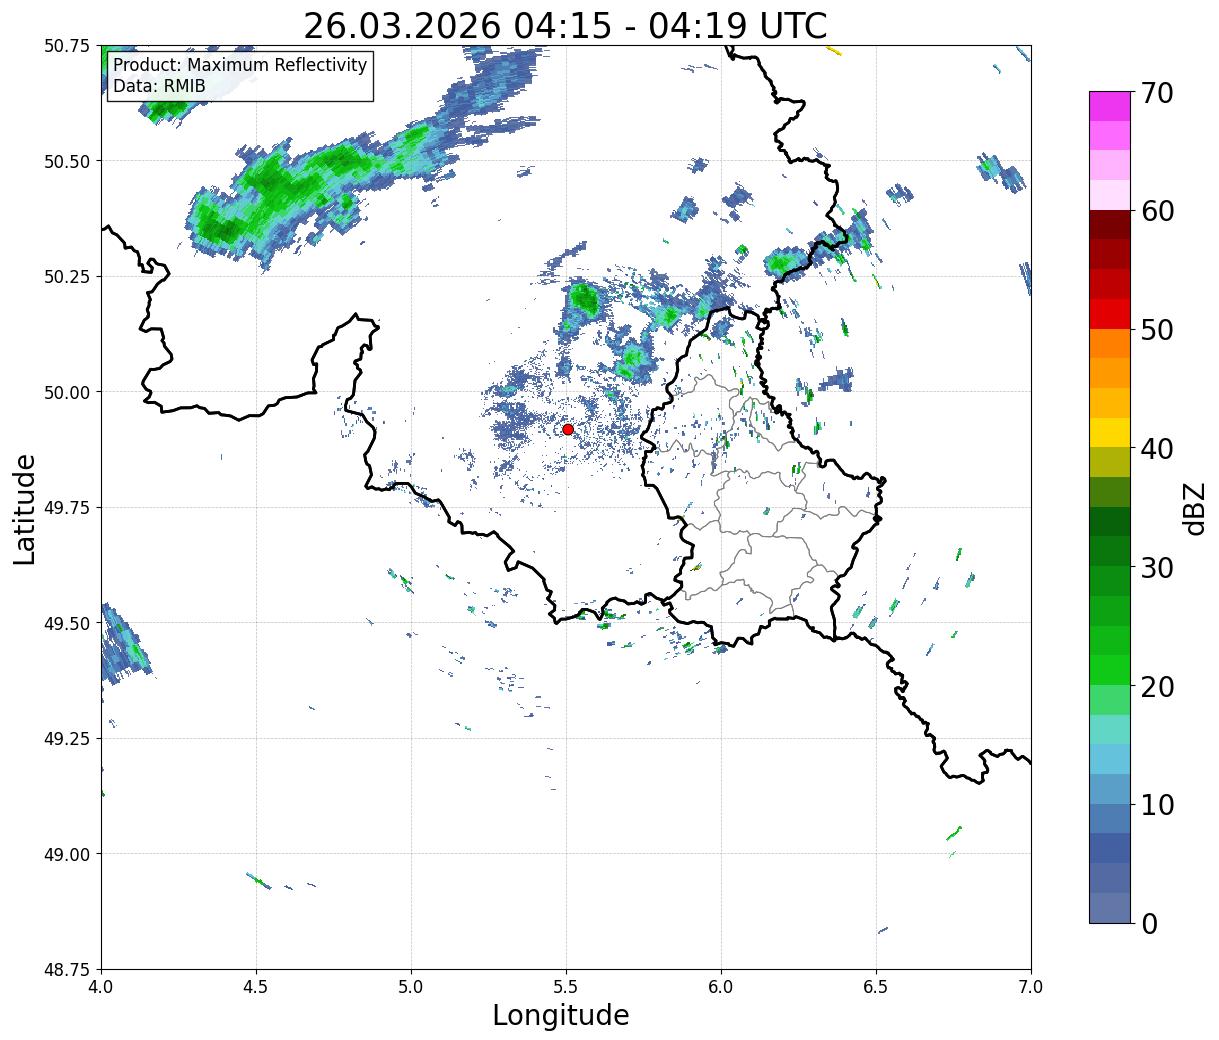1219x1040 pixels.
Task: Click the colorbar tick label 50
Action: [x=1156, y=330]
